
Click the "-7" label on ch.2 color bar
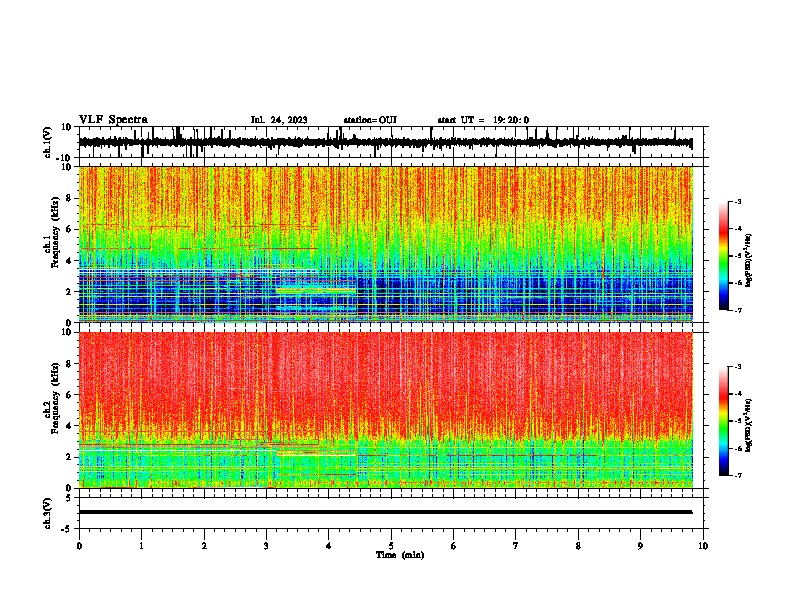click(737, 475)
